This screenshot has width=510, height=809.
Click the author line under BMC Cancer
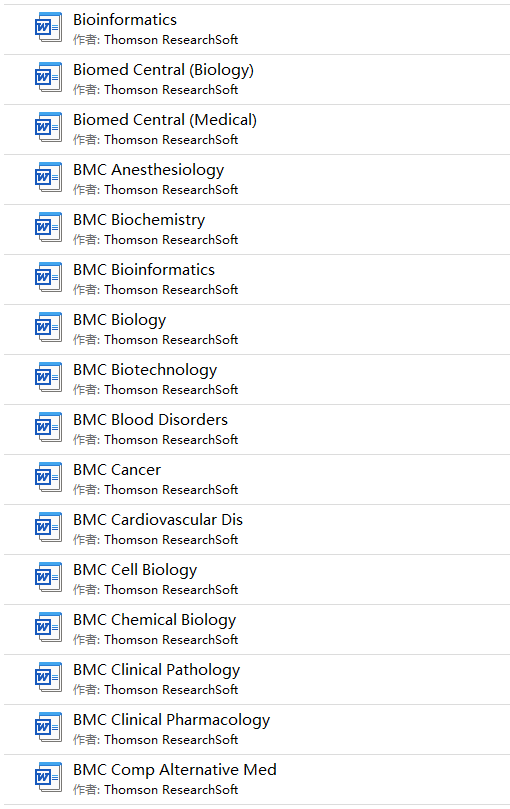point(155,490)
